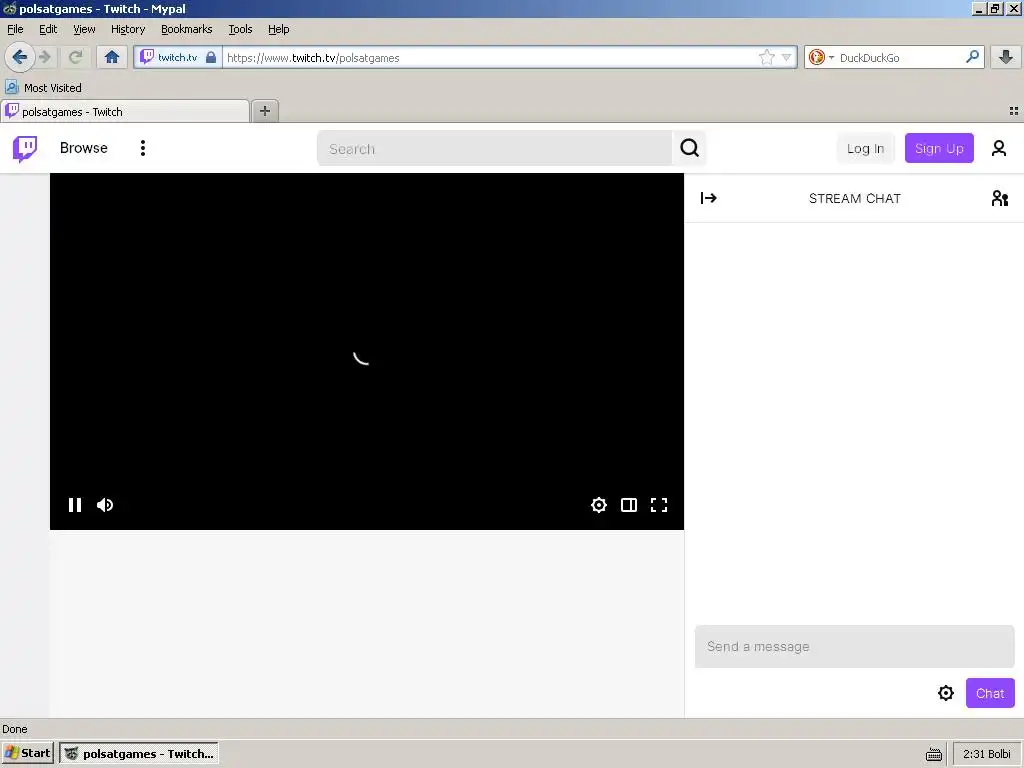The width and height of the screenshot is (1024, 768).
Task: Click the search magnifier button
Action: tap(689, 148)
